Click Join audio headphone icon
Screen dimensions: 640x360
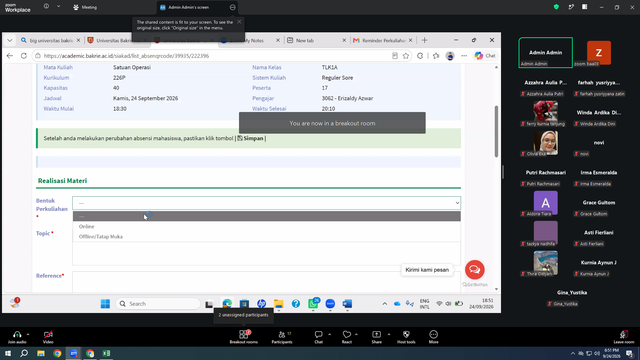pos(17,337)
